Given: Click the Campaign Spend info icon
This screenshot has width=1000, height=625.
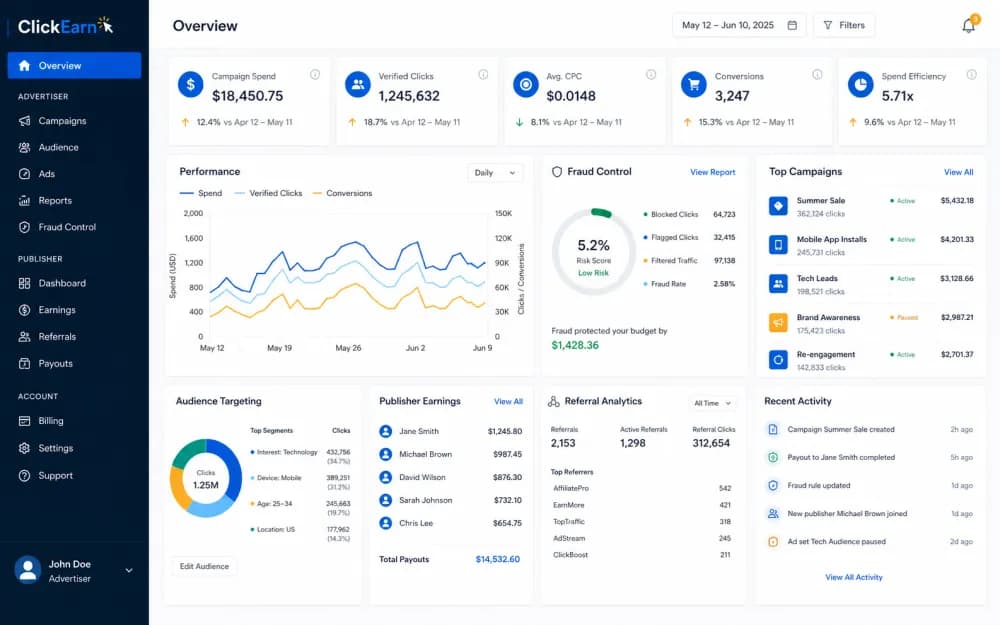Looking at the screenshot, I should 315,75.
